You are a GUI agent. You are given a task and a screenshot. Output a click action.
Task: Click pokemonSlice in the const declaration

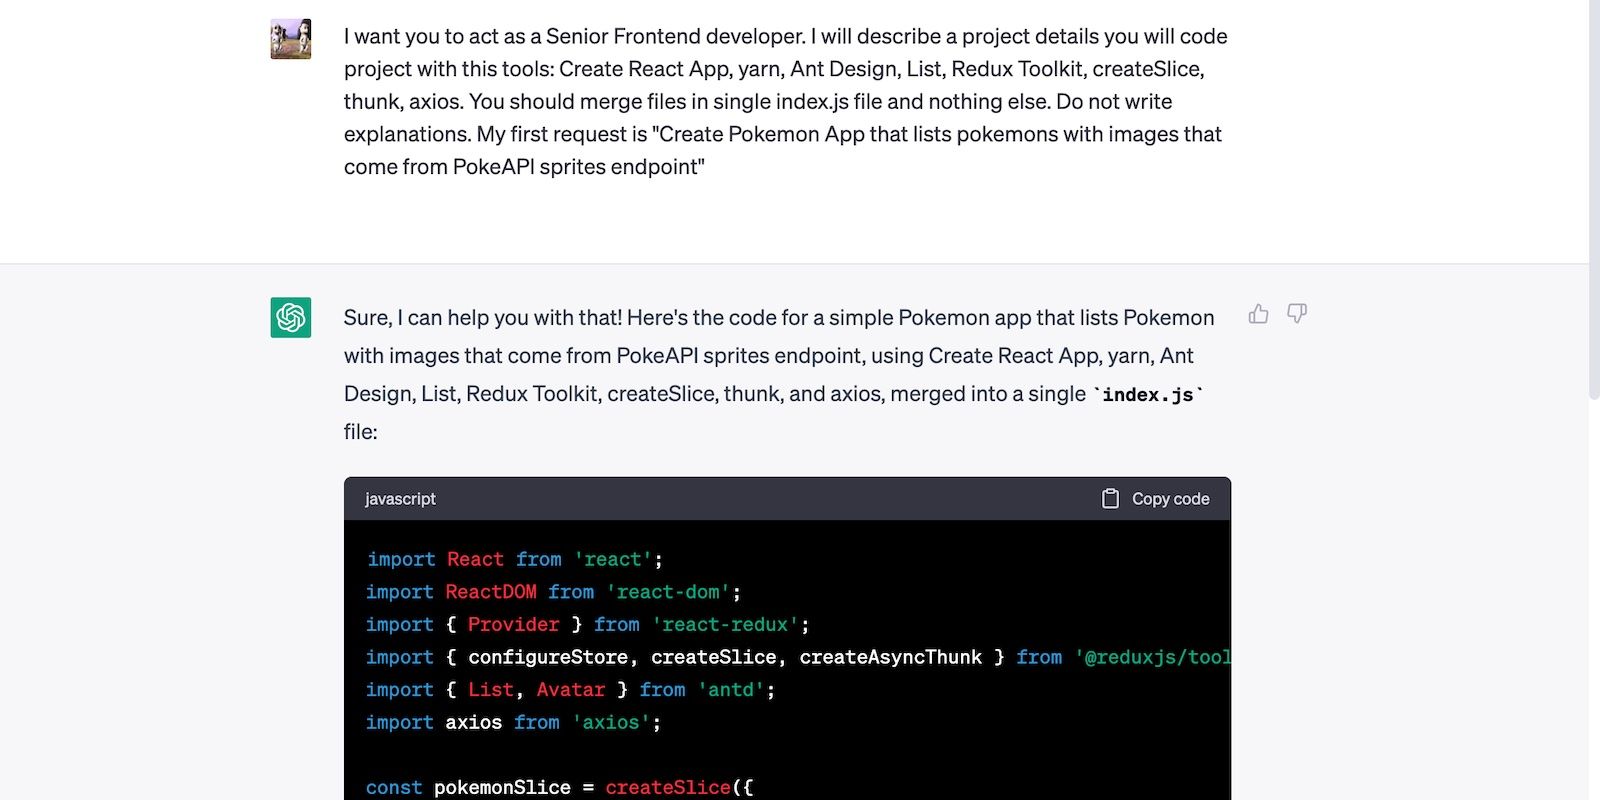[x=502, y=787]
